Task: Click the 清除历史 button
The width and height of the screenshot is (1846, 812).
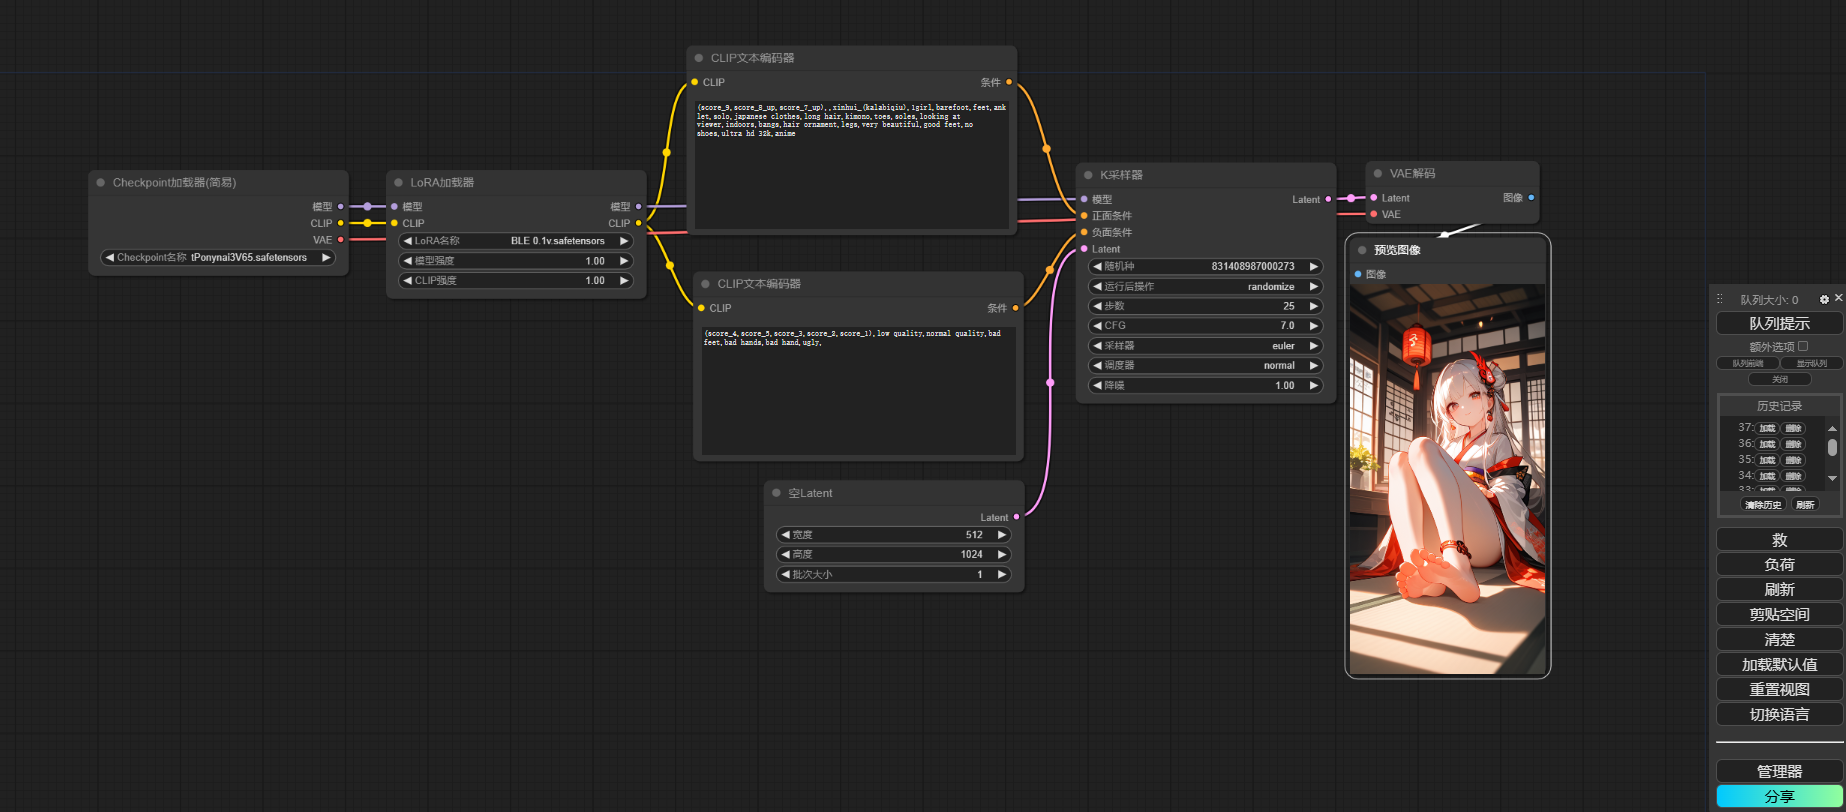Action: tap(1763, 505)
